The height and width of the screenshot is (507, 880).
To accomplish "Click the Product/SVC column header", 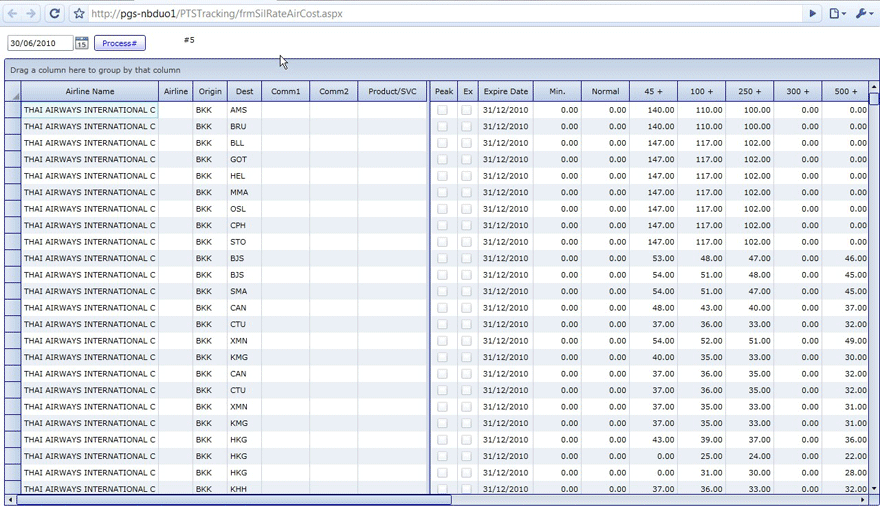I will 392,91.
